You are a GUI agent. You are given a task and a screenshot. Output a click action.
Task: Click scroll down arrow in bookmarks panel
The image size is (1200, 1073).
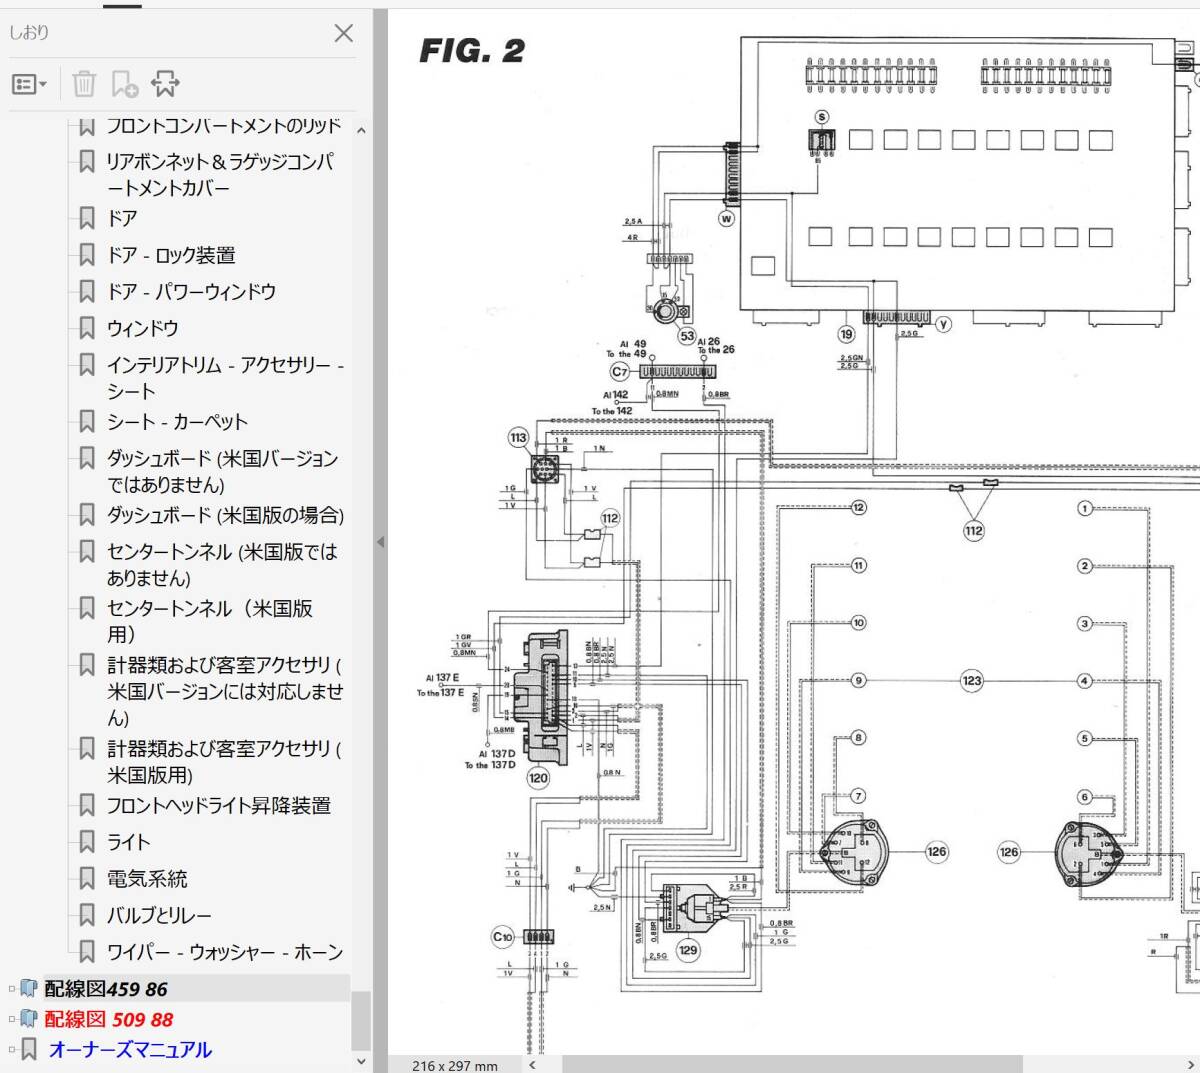tap(361, 1061)
